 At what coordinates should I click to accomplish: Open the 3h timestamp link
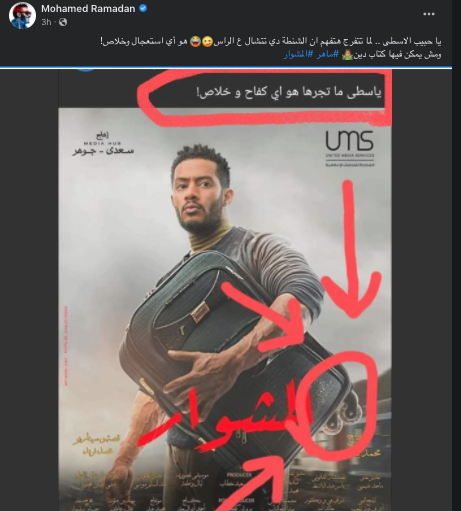click(46, 22)
